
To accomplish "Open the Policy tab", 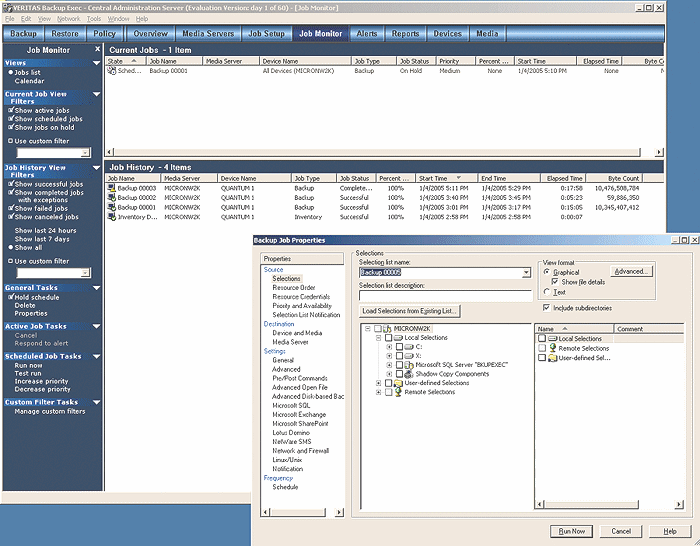I will 104,33.
